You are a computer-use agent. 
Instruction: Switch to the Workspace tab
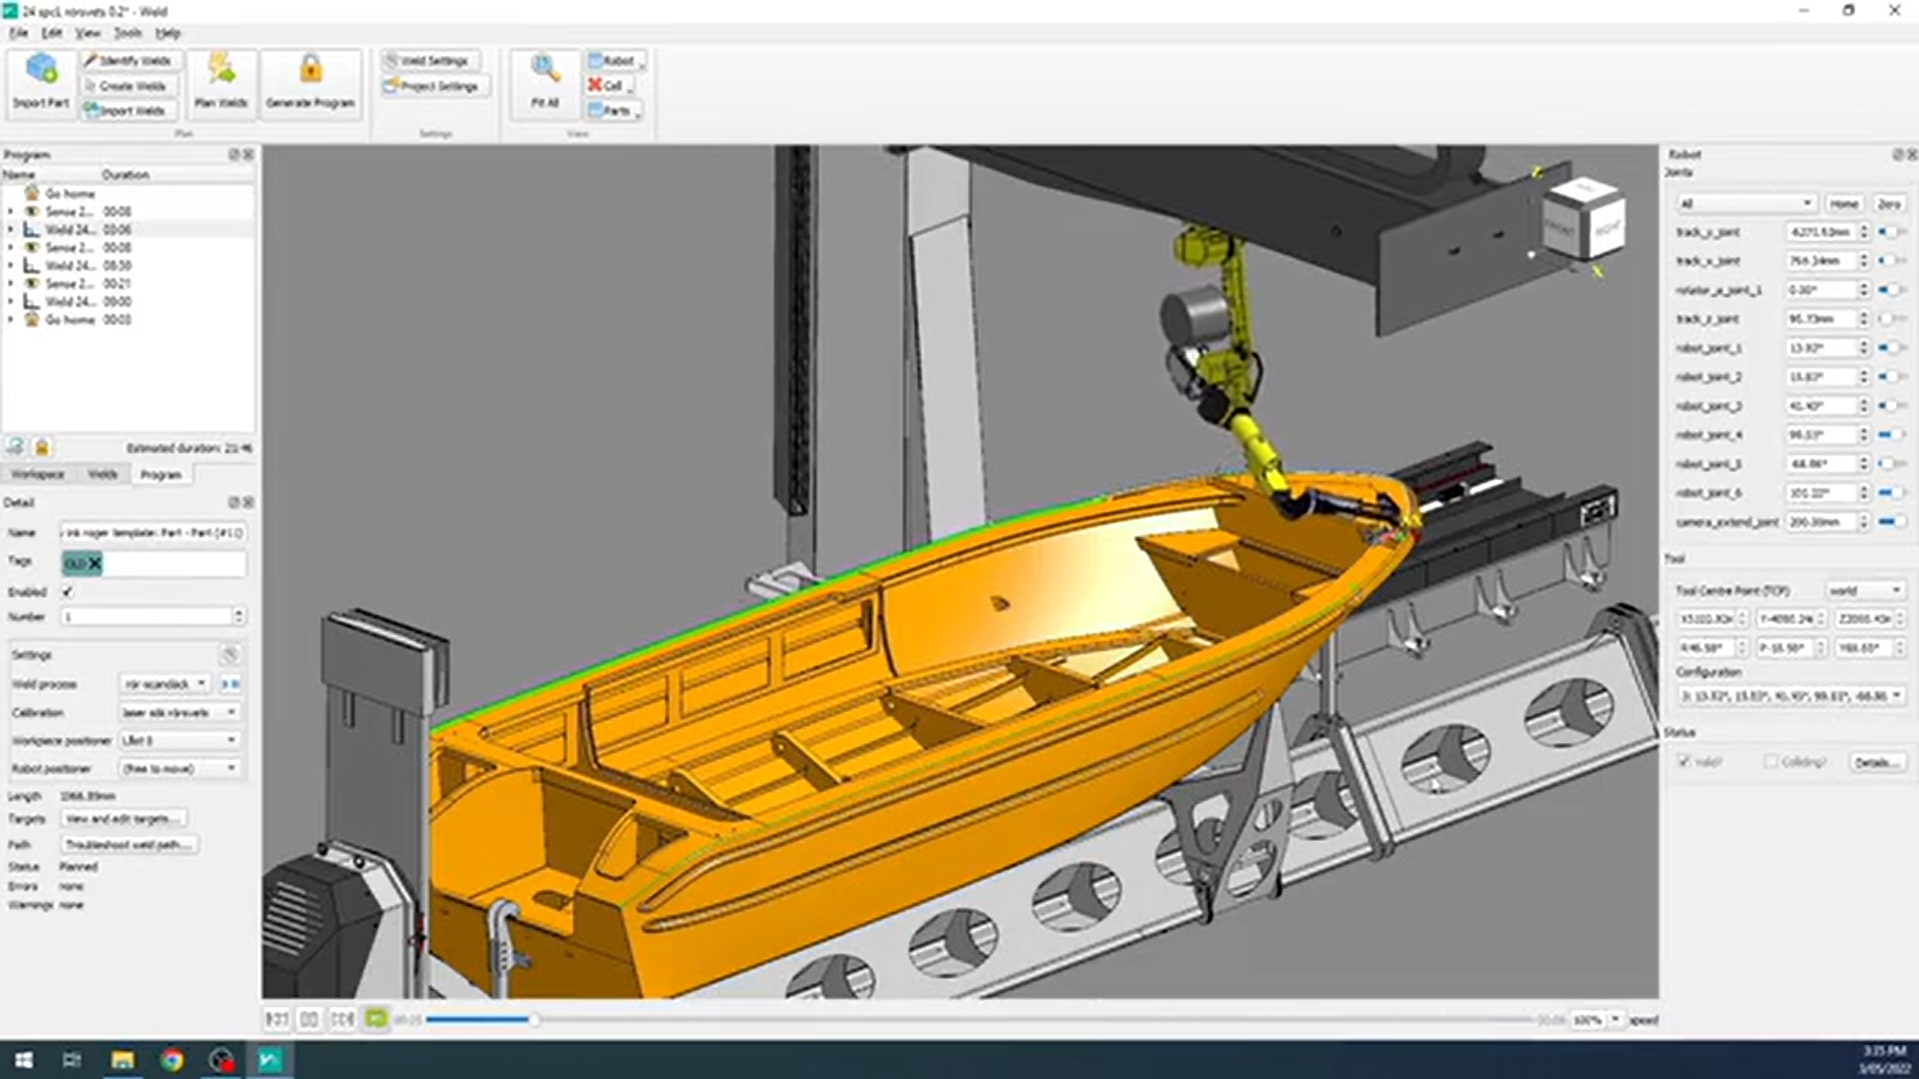[x=38, y=475]
